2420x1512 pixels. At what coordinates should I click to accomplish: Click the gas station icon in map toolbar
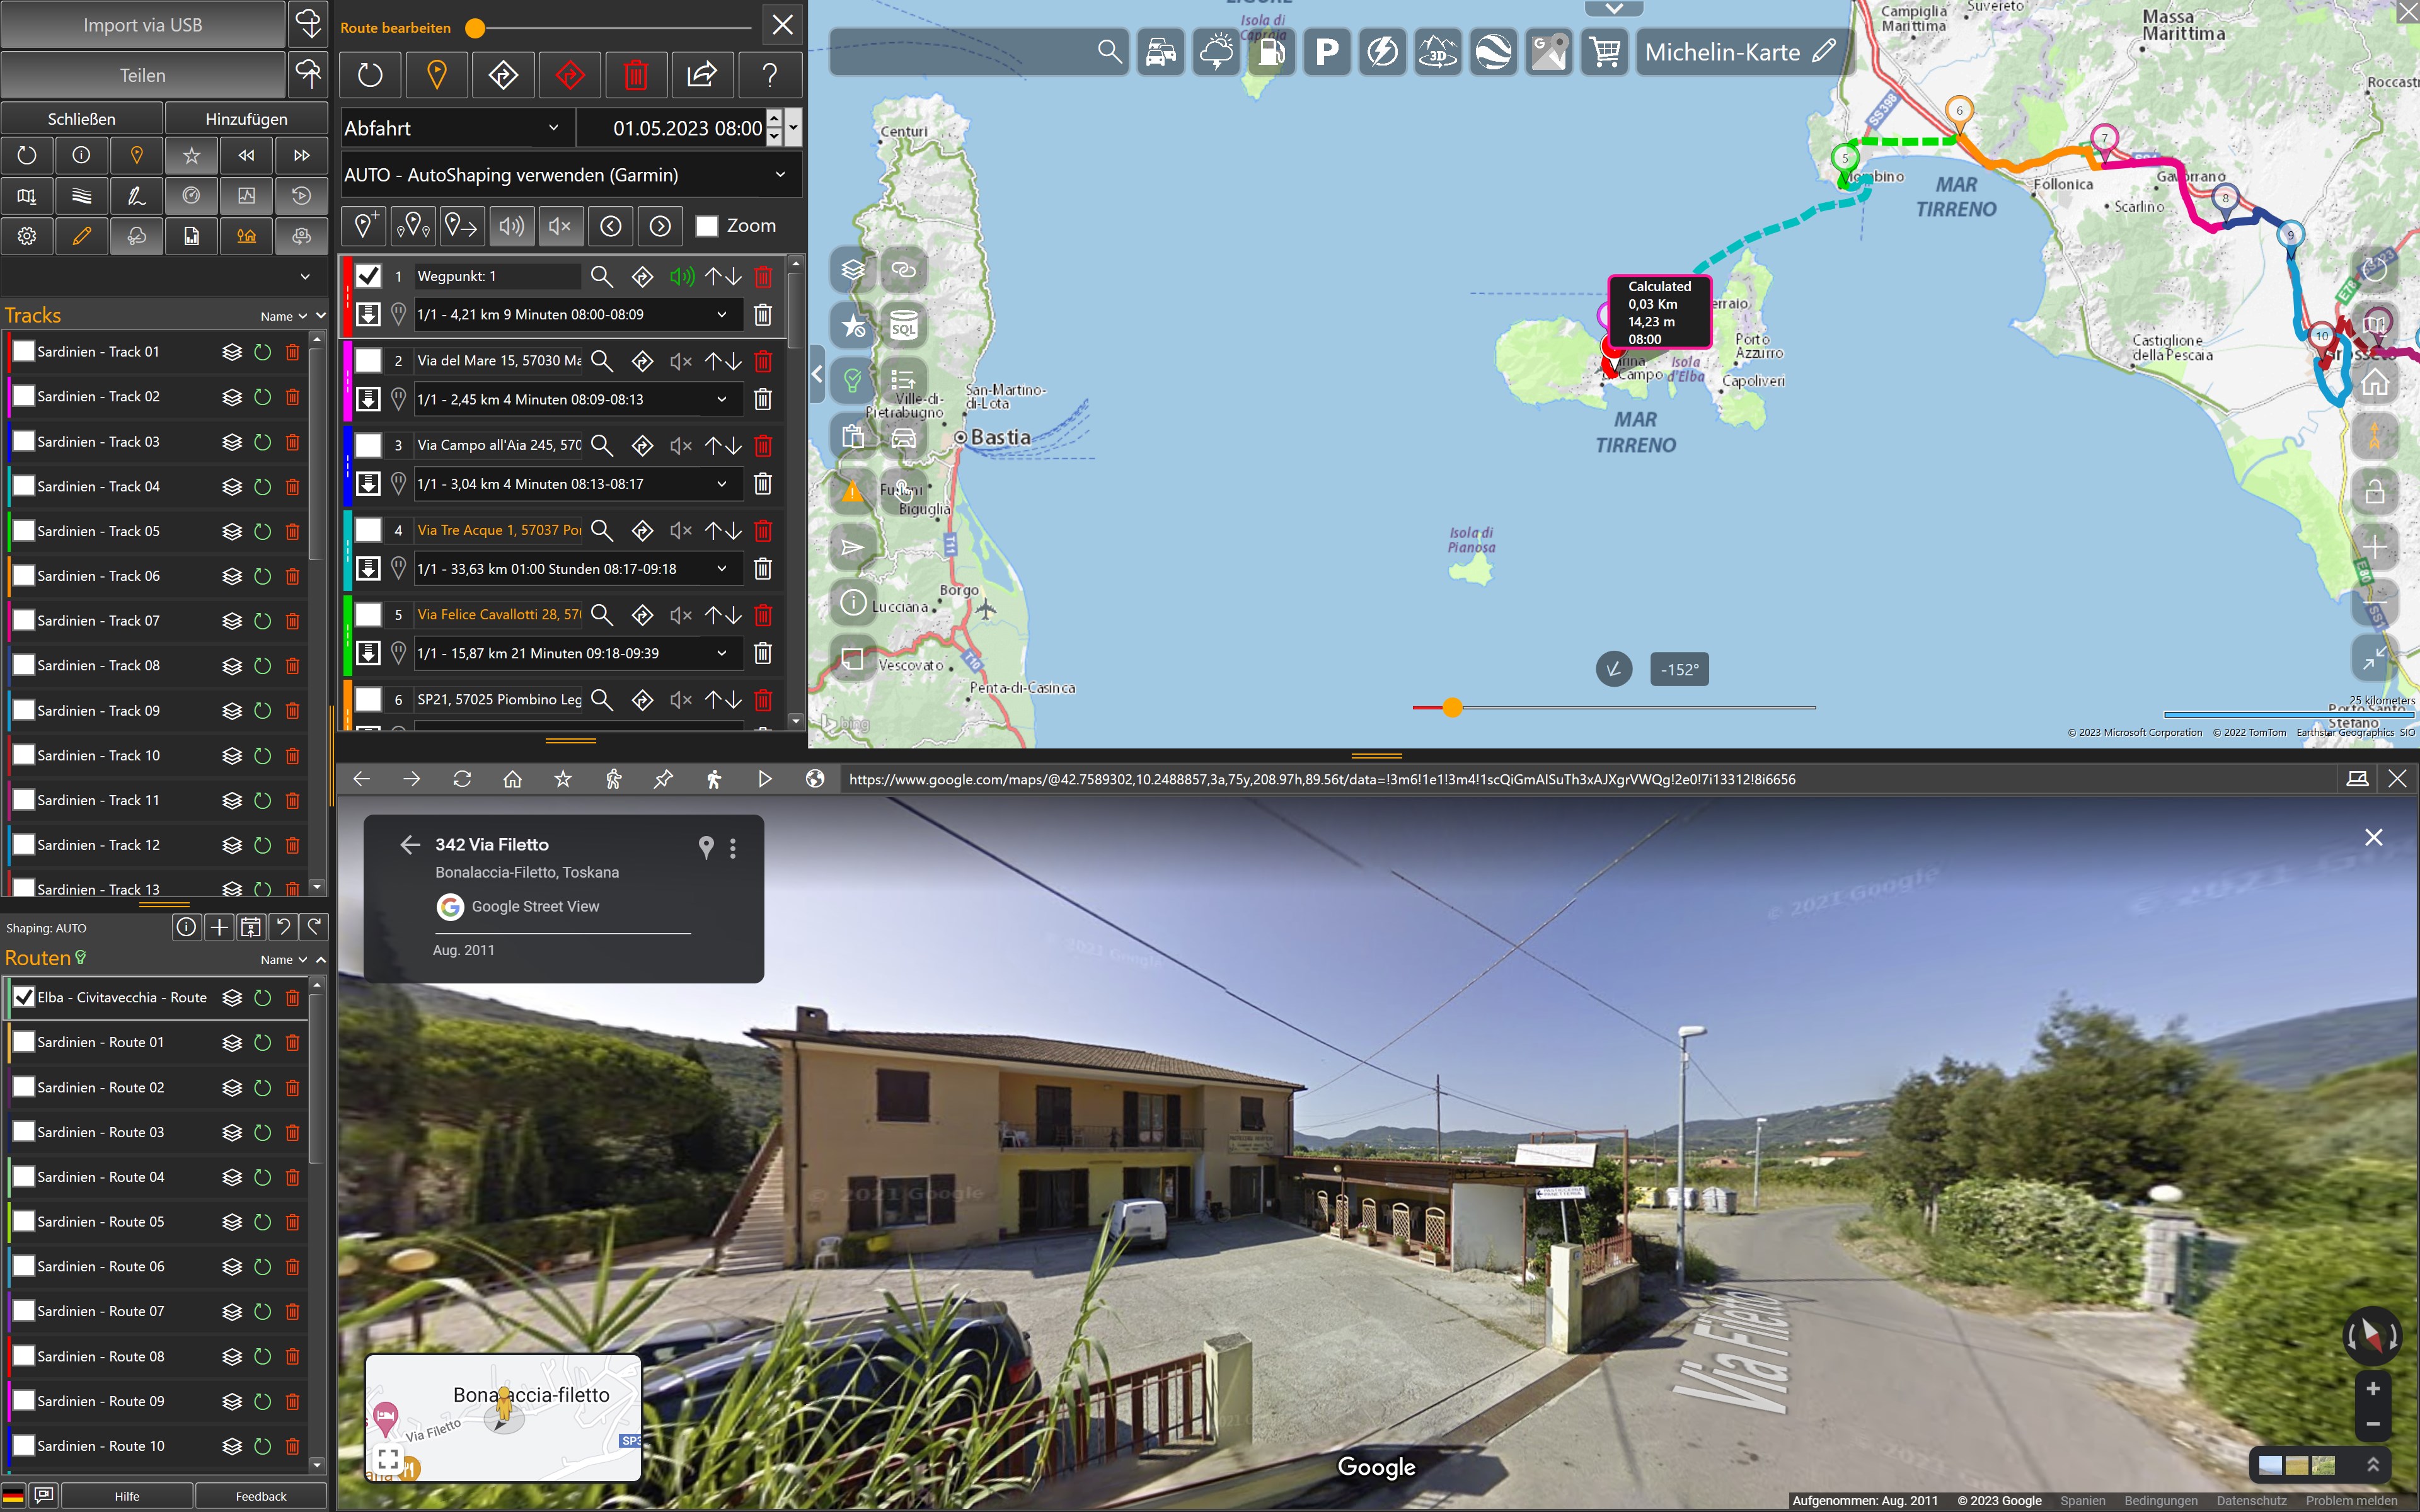click(x=1271, y=52)
